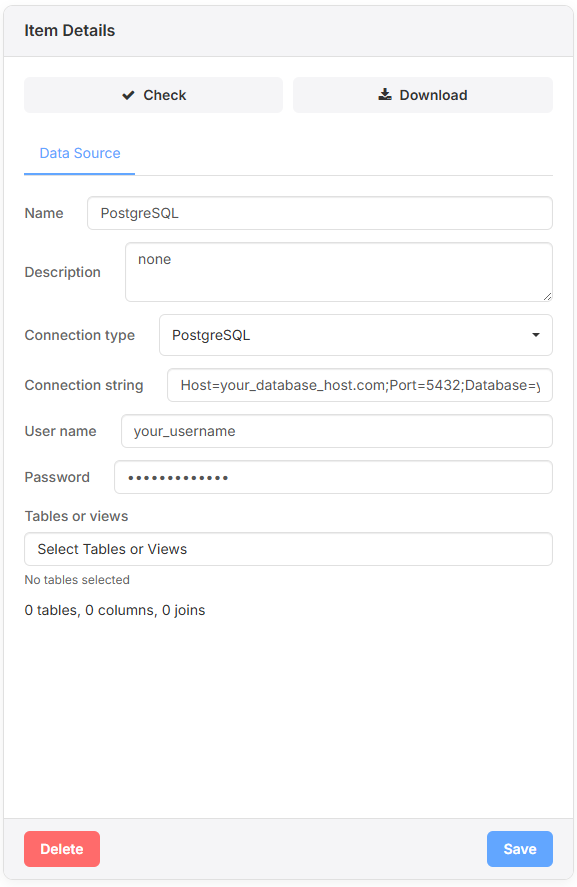Click the dropdown caret beside PostgreSQL connection type

(536, 335)
